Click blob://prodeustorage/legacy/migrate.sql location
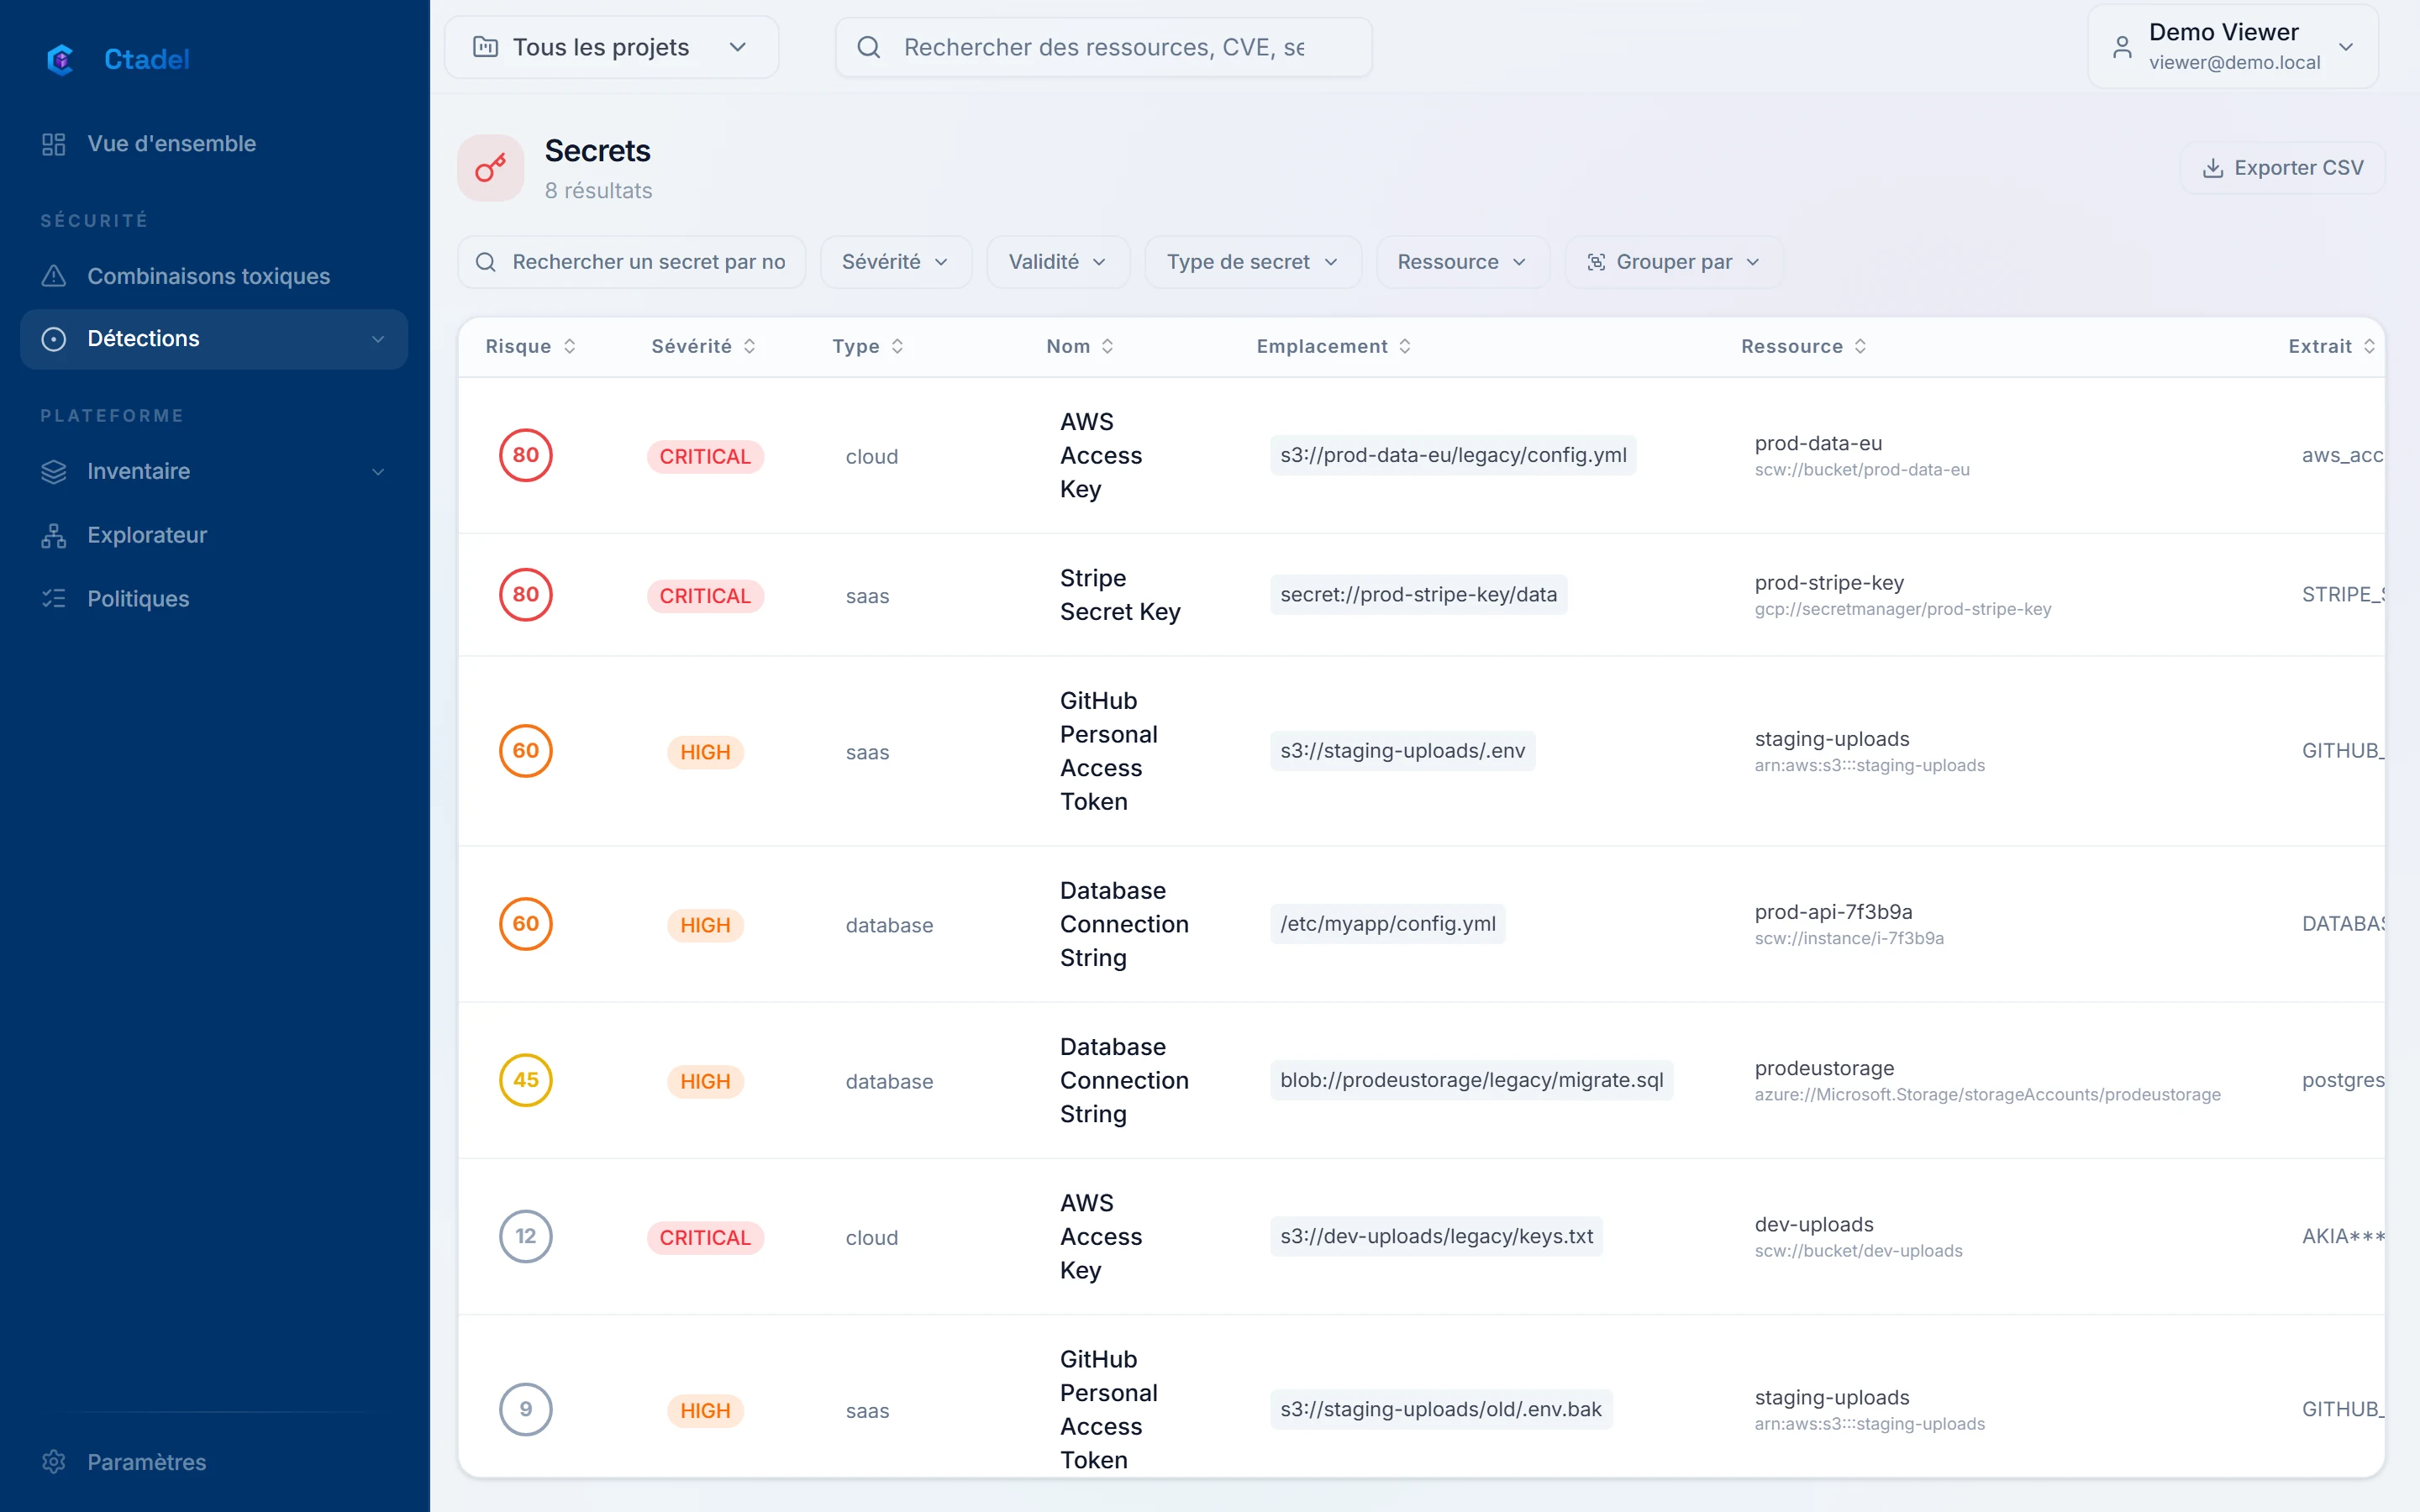 [1471, 1080]
